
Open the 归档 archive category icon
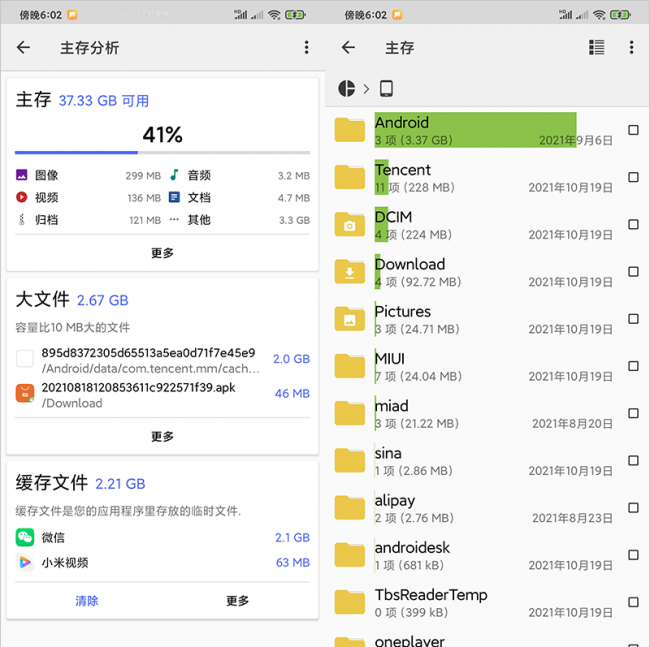(22, 219)
